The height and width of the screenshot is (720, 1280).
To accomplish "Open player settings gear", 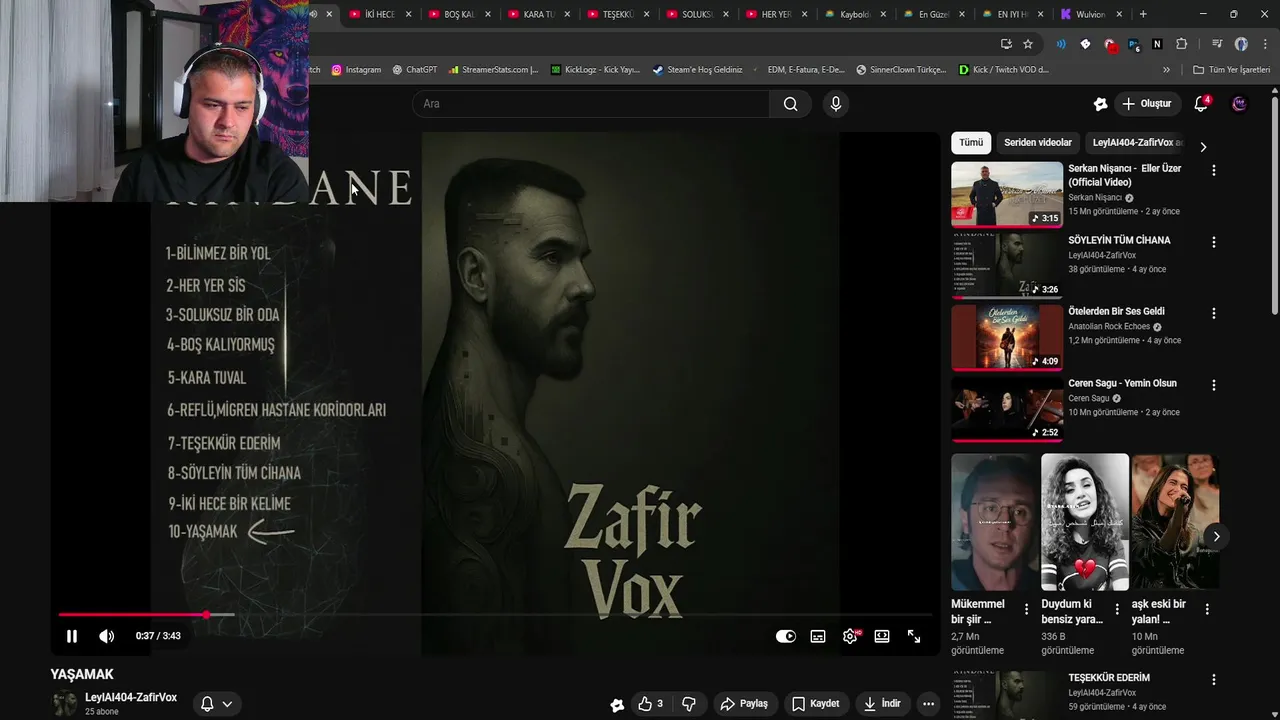I will (850, 636).
